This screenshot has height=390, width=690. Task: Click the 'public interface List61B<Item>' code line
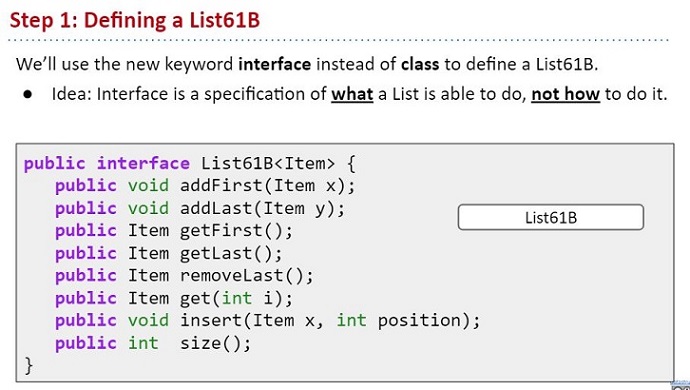click(x=189, y=164)
